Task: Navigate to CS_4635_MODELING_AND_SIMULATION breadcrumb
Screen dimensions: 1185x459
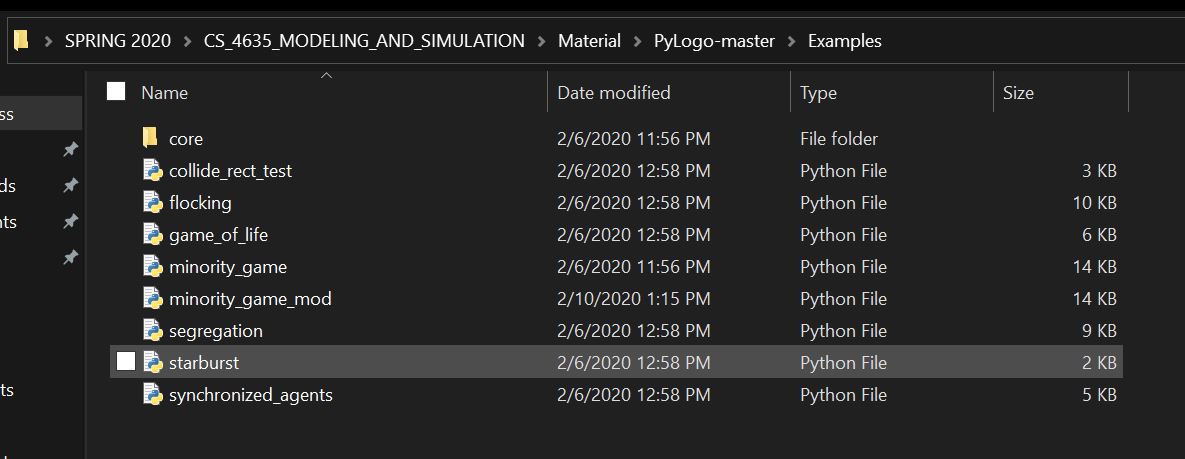Action: [x=364, y=41]
